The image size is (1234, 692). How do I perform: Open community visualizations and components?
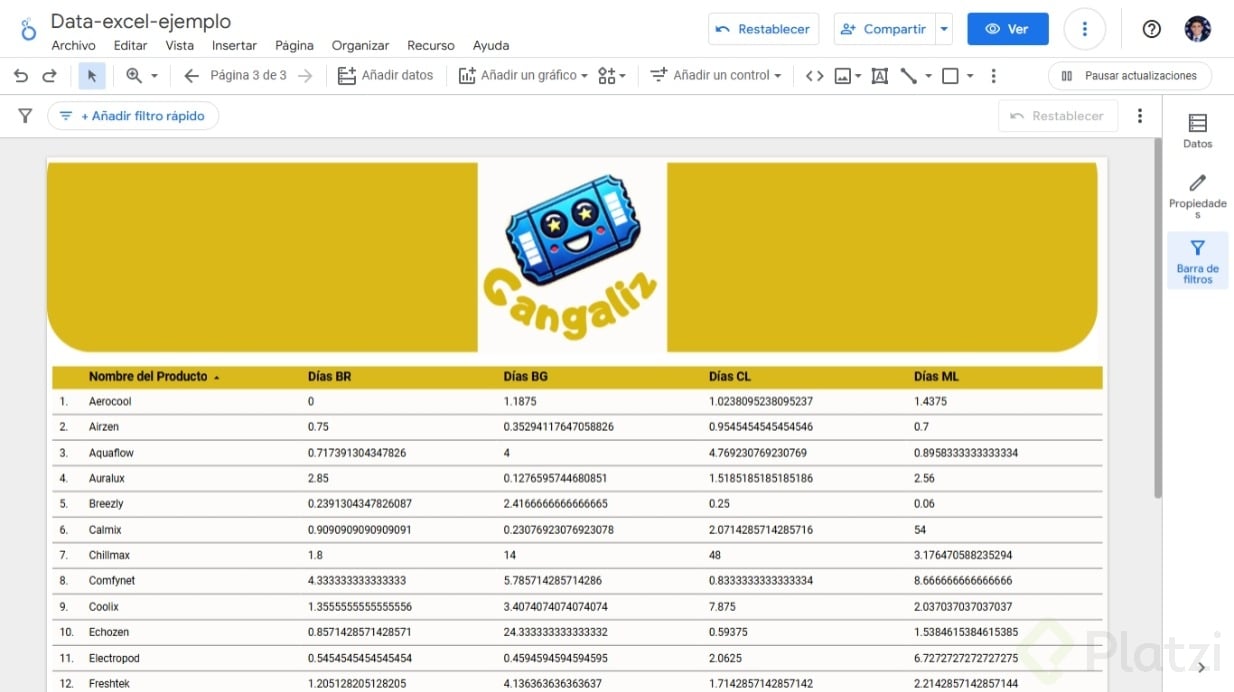coord(606,76)
